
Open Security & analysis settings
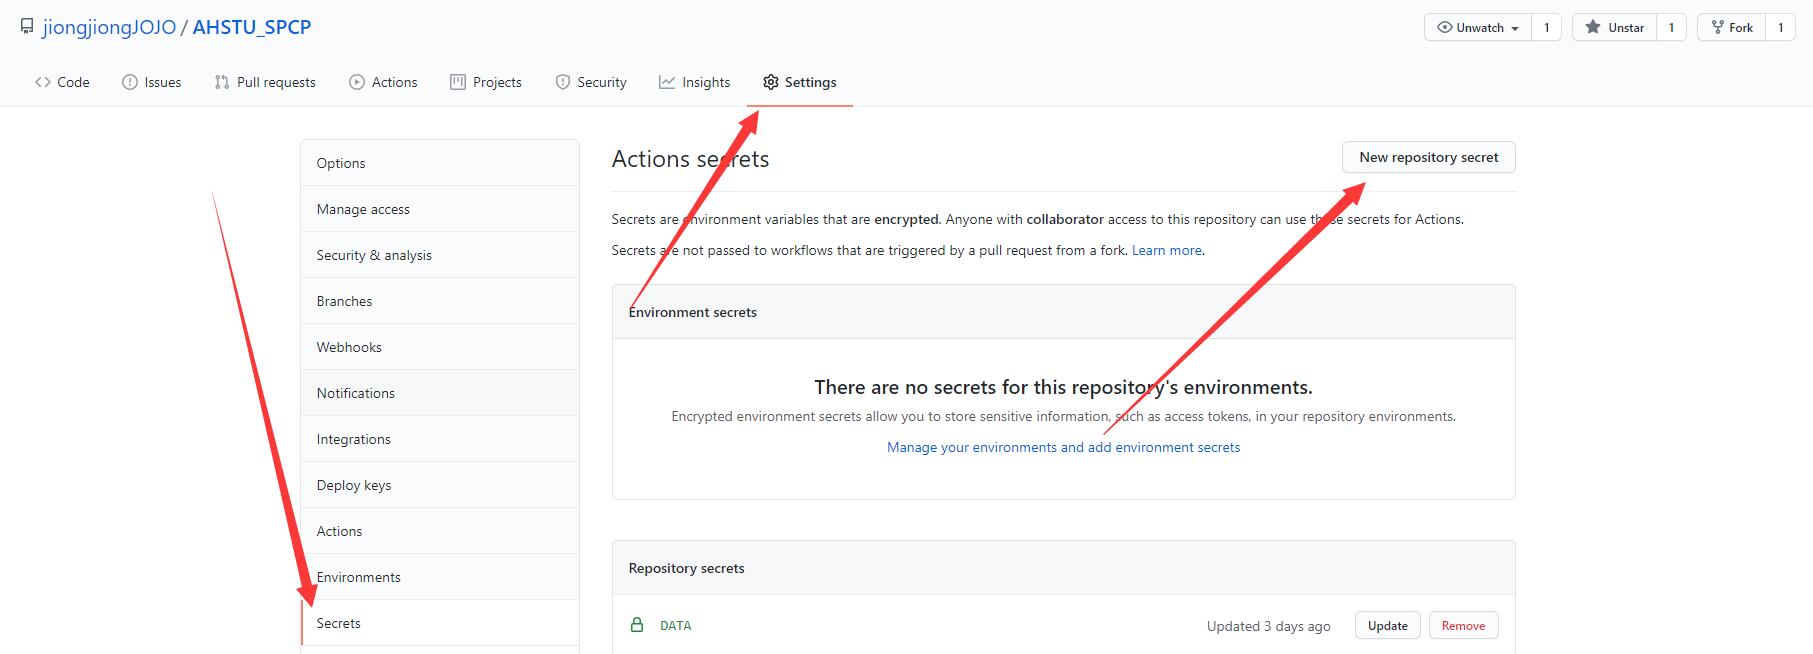[x=440, y=255]
